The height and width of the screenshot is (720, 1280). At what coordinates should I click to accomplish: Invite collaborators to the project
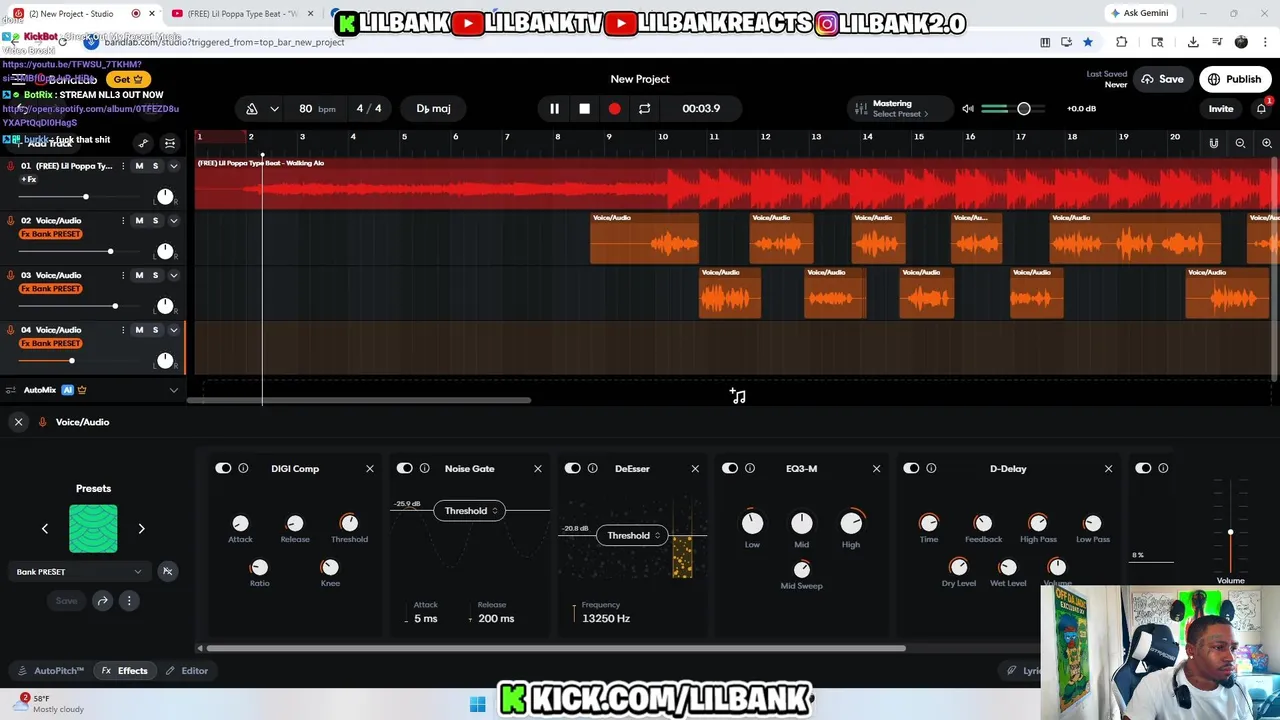tap(1221, 109)
